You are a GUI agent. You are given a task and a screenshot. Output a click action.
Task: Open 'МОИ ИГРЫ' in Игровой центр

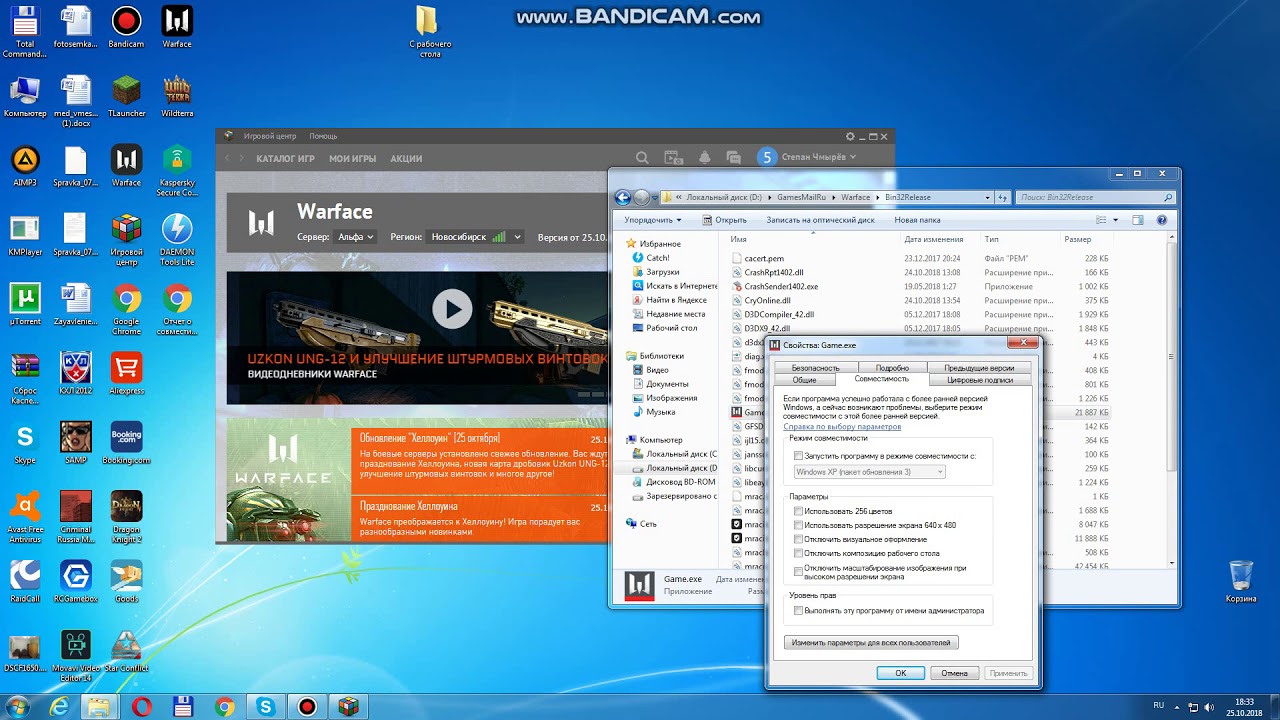(x=353, y=158)
